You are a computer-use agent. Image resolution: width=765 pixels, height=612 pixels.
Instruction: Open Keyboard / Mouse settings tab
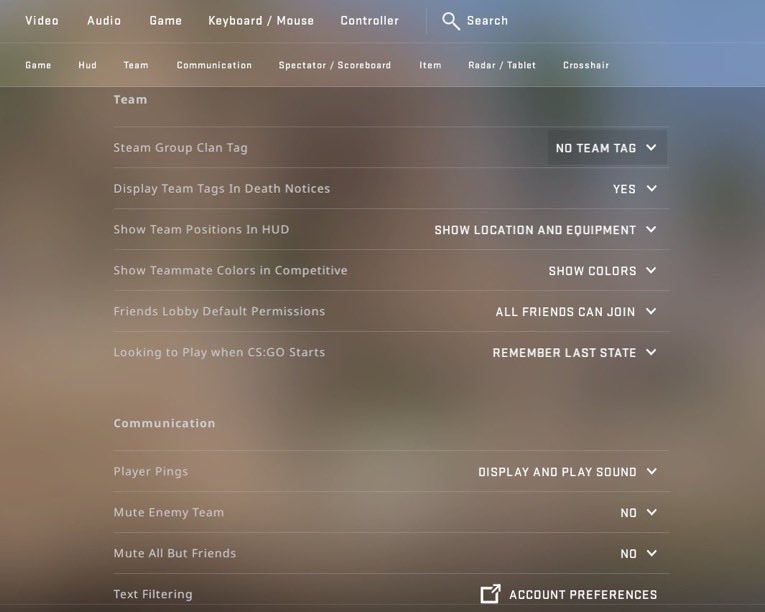(x=261, y=20)
